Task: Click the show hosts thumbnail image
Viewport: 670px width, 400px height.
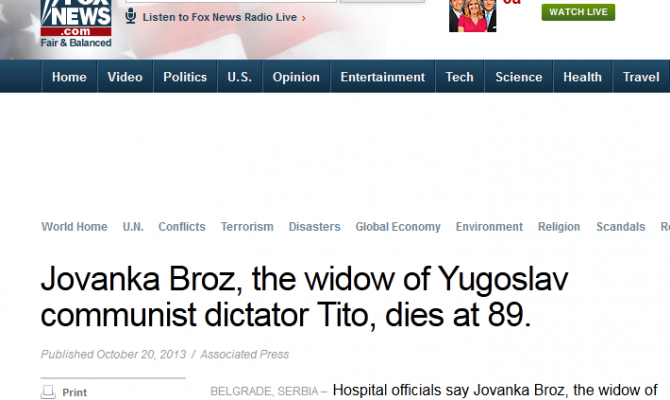Action: tap(473, 16)
